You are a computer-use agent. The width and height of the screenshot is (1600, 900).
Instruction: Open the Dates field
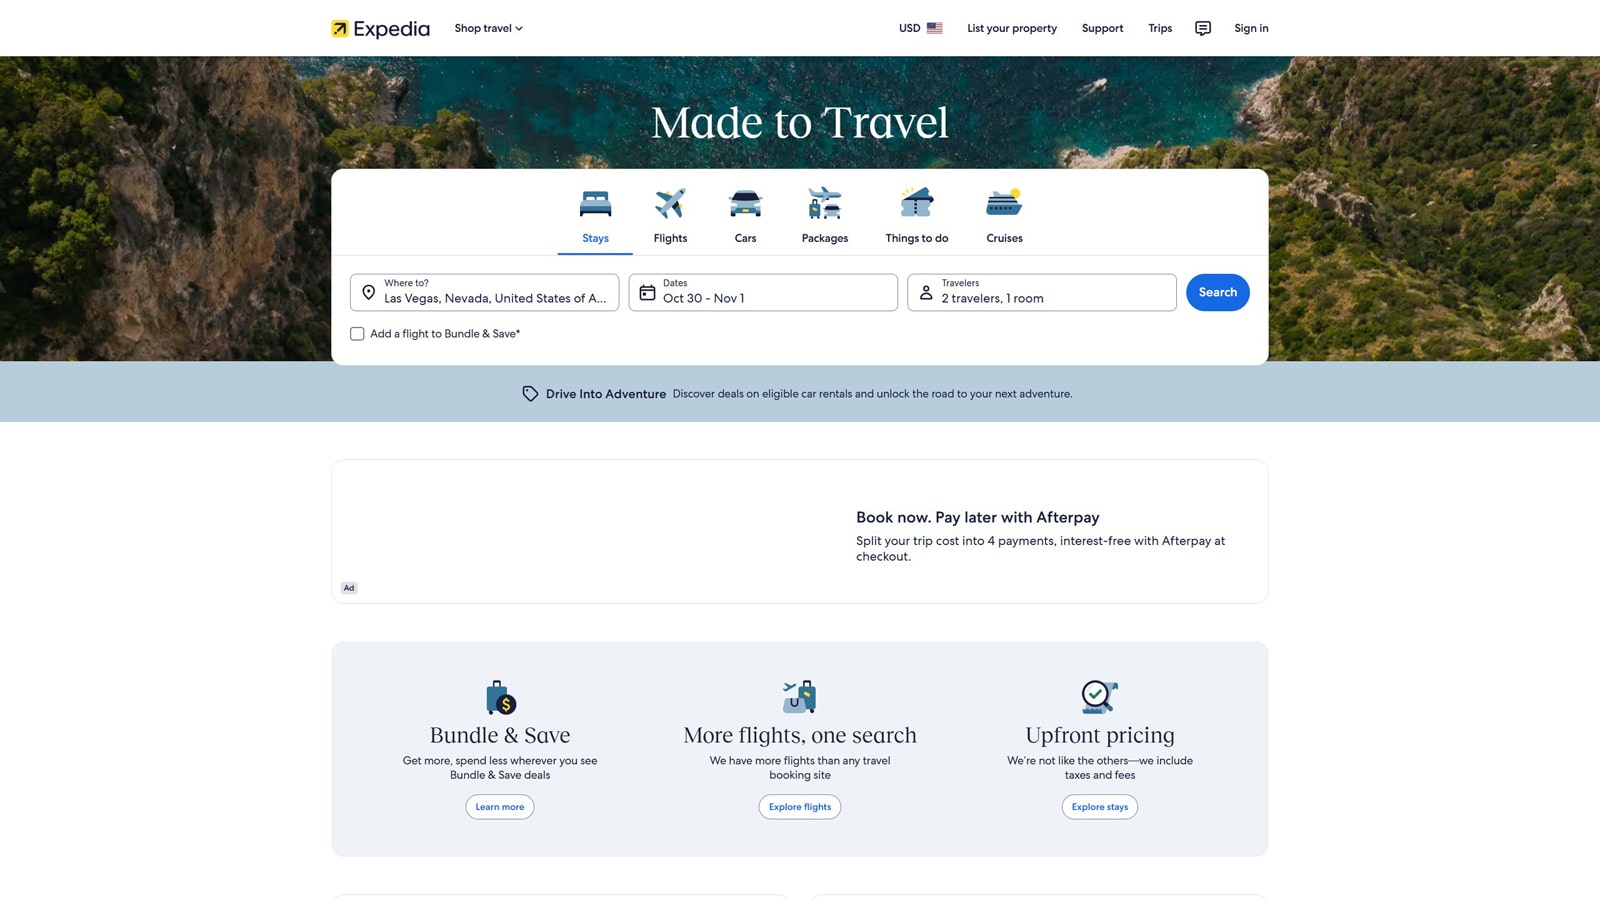pyautogui.click(x=762, y=292)
